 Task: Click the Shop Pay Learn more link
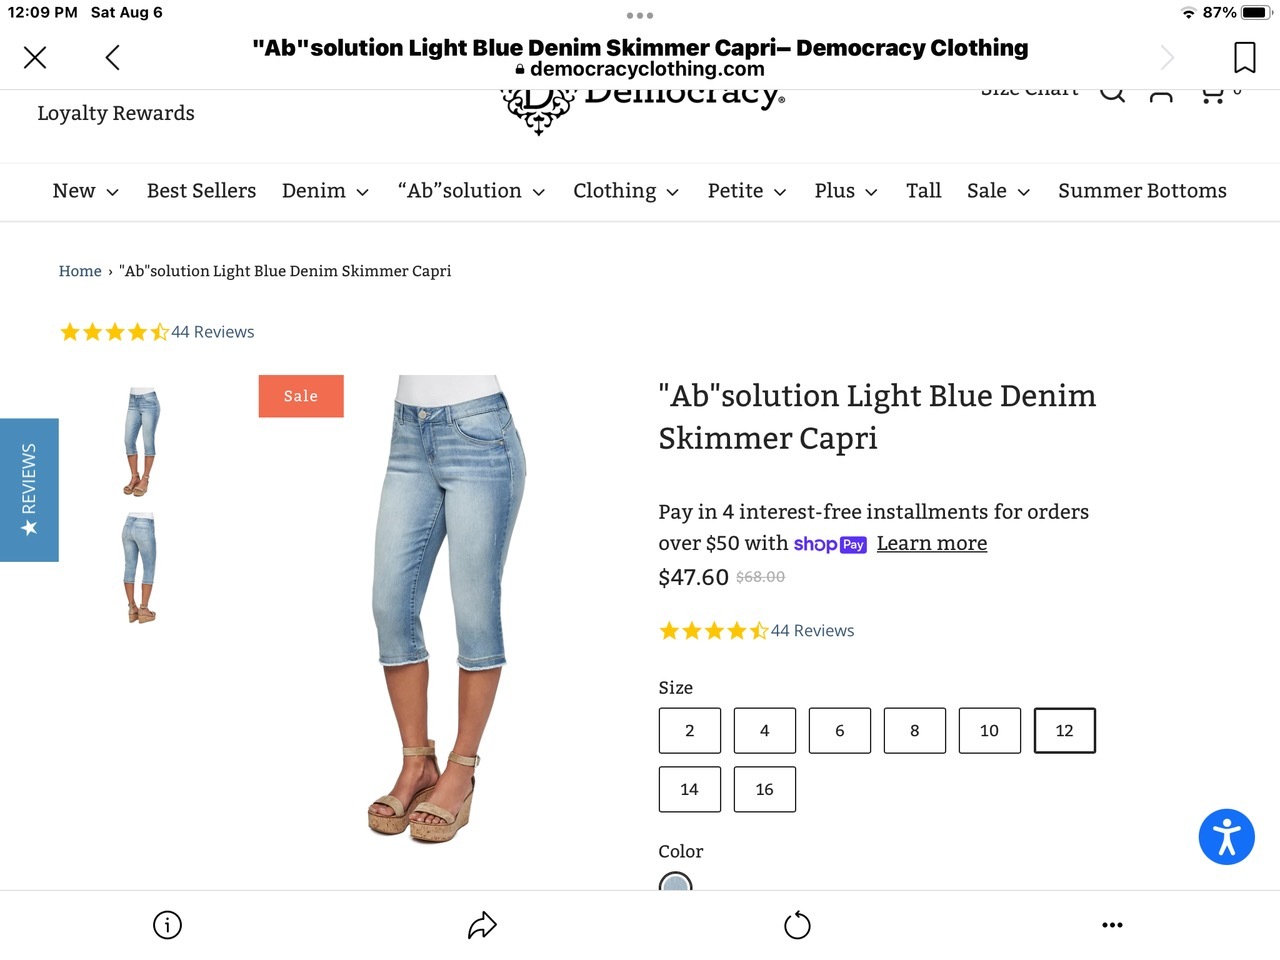[x=931, y=543]
